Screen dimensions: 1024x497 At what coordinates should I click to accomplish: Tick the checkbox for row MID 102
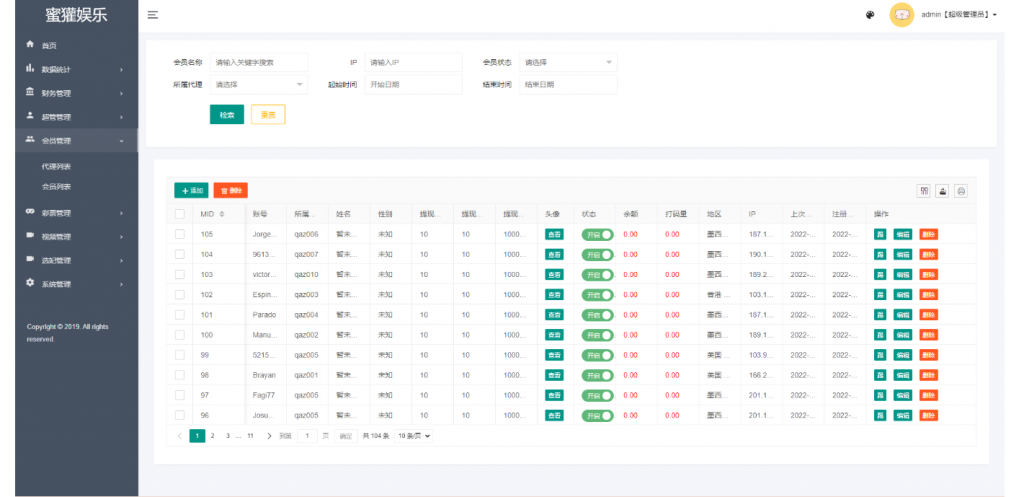tap(180, 295)
